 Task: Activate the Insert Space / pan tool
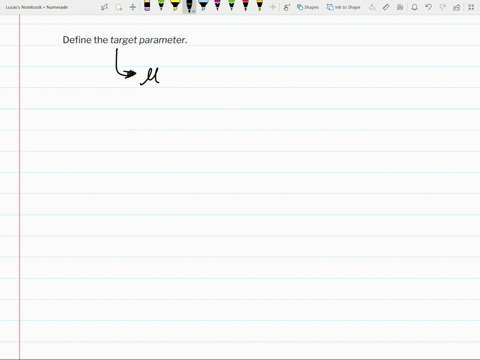click(x=133, y=7)
